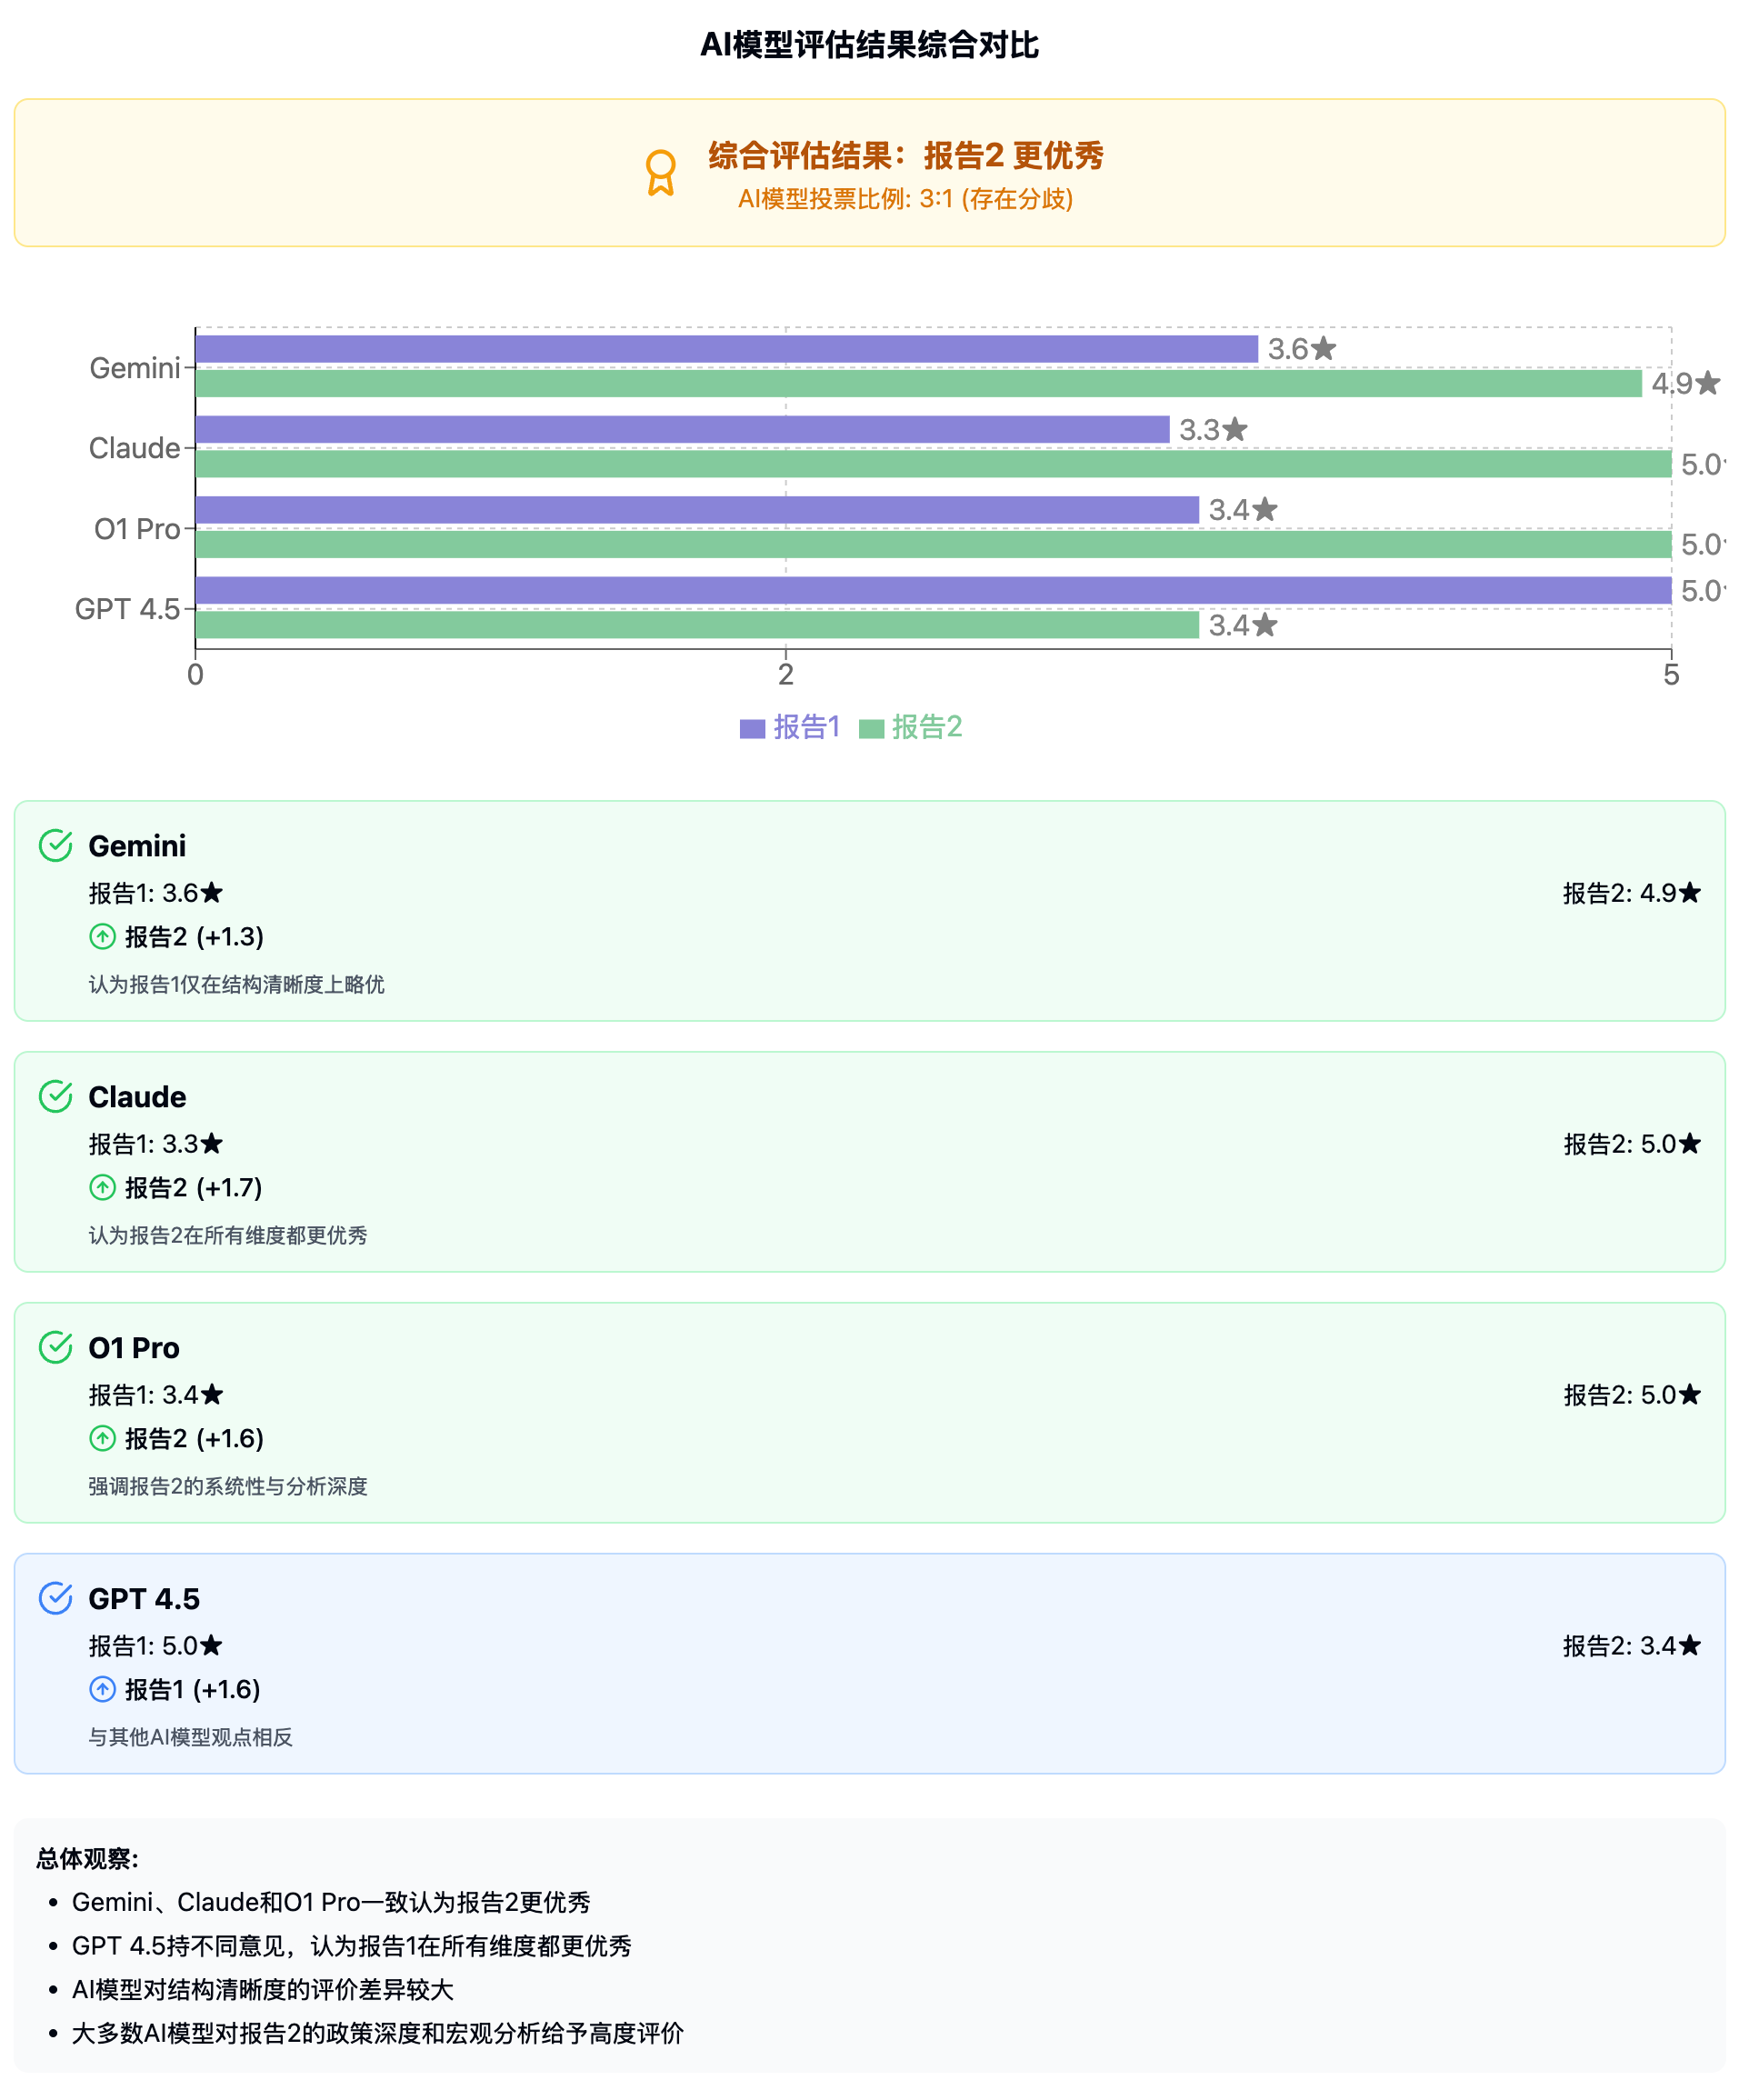Click the green up-arrow icon in Claude card
Viewport: 1749px width, 2100px height.
pyautogui.click(x=103, y=1188)
